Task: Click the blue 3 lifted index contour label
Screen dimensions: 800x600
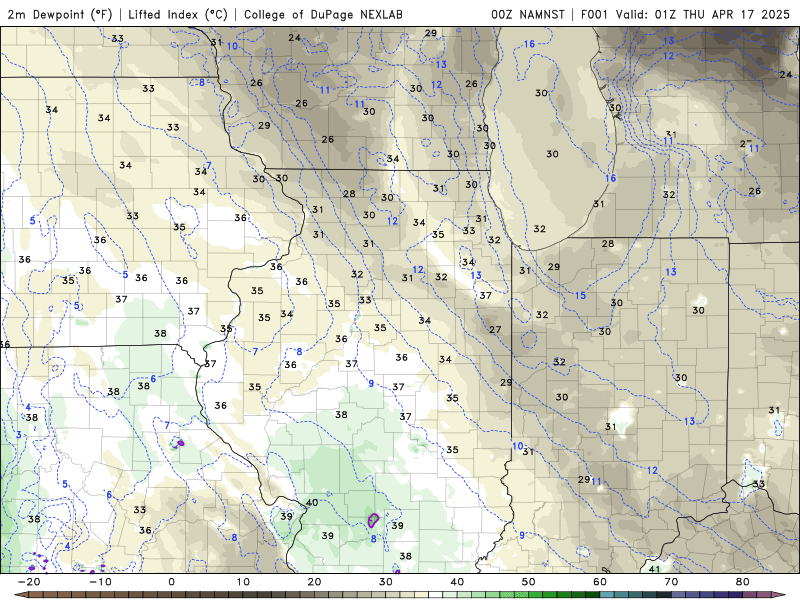Action: [19, 435]
